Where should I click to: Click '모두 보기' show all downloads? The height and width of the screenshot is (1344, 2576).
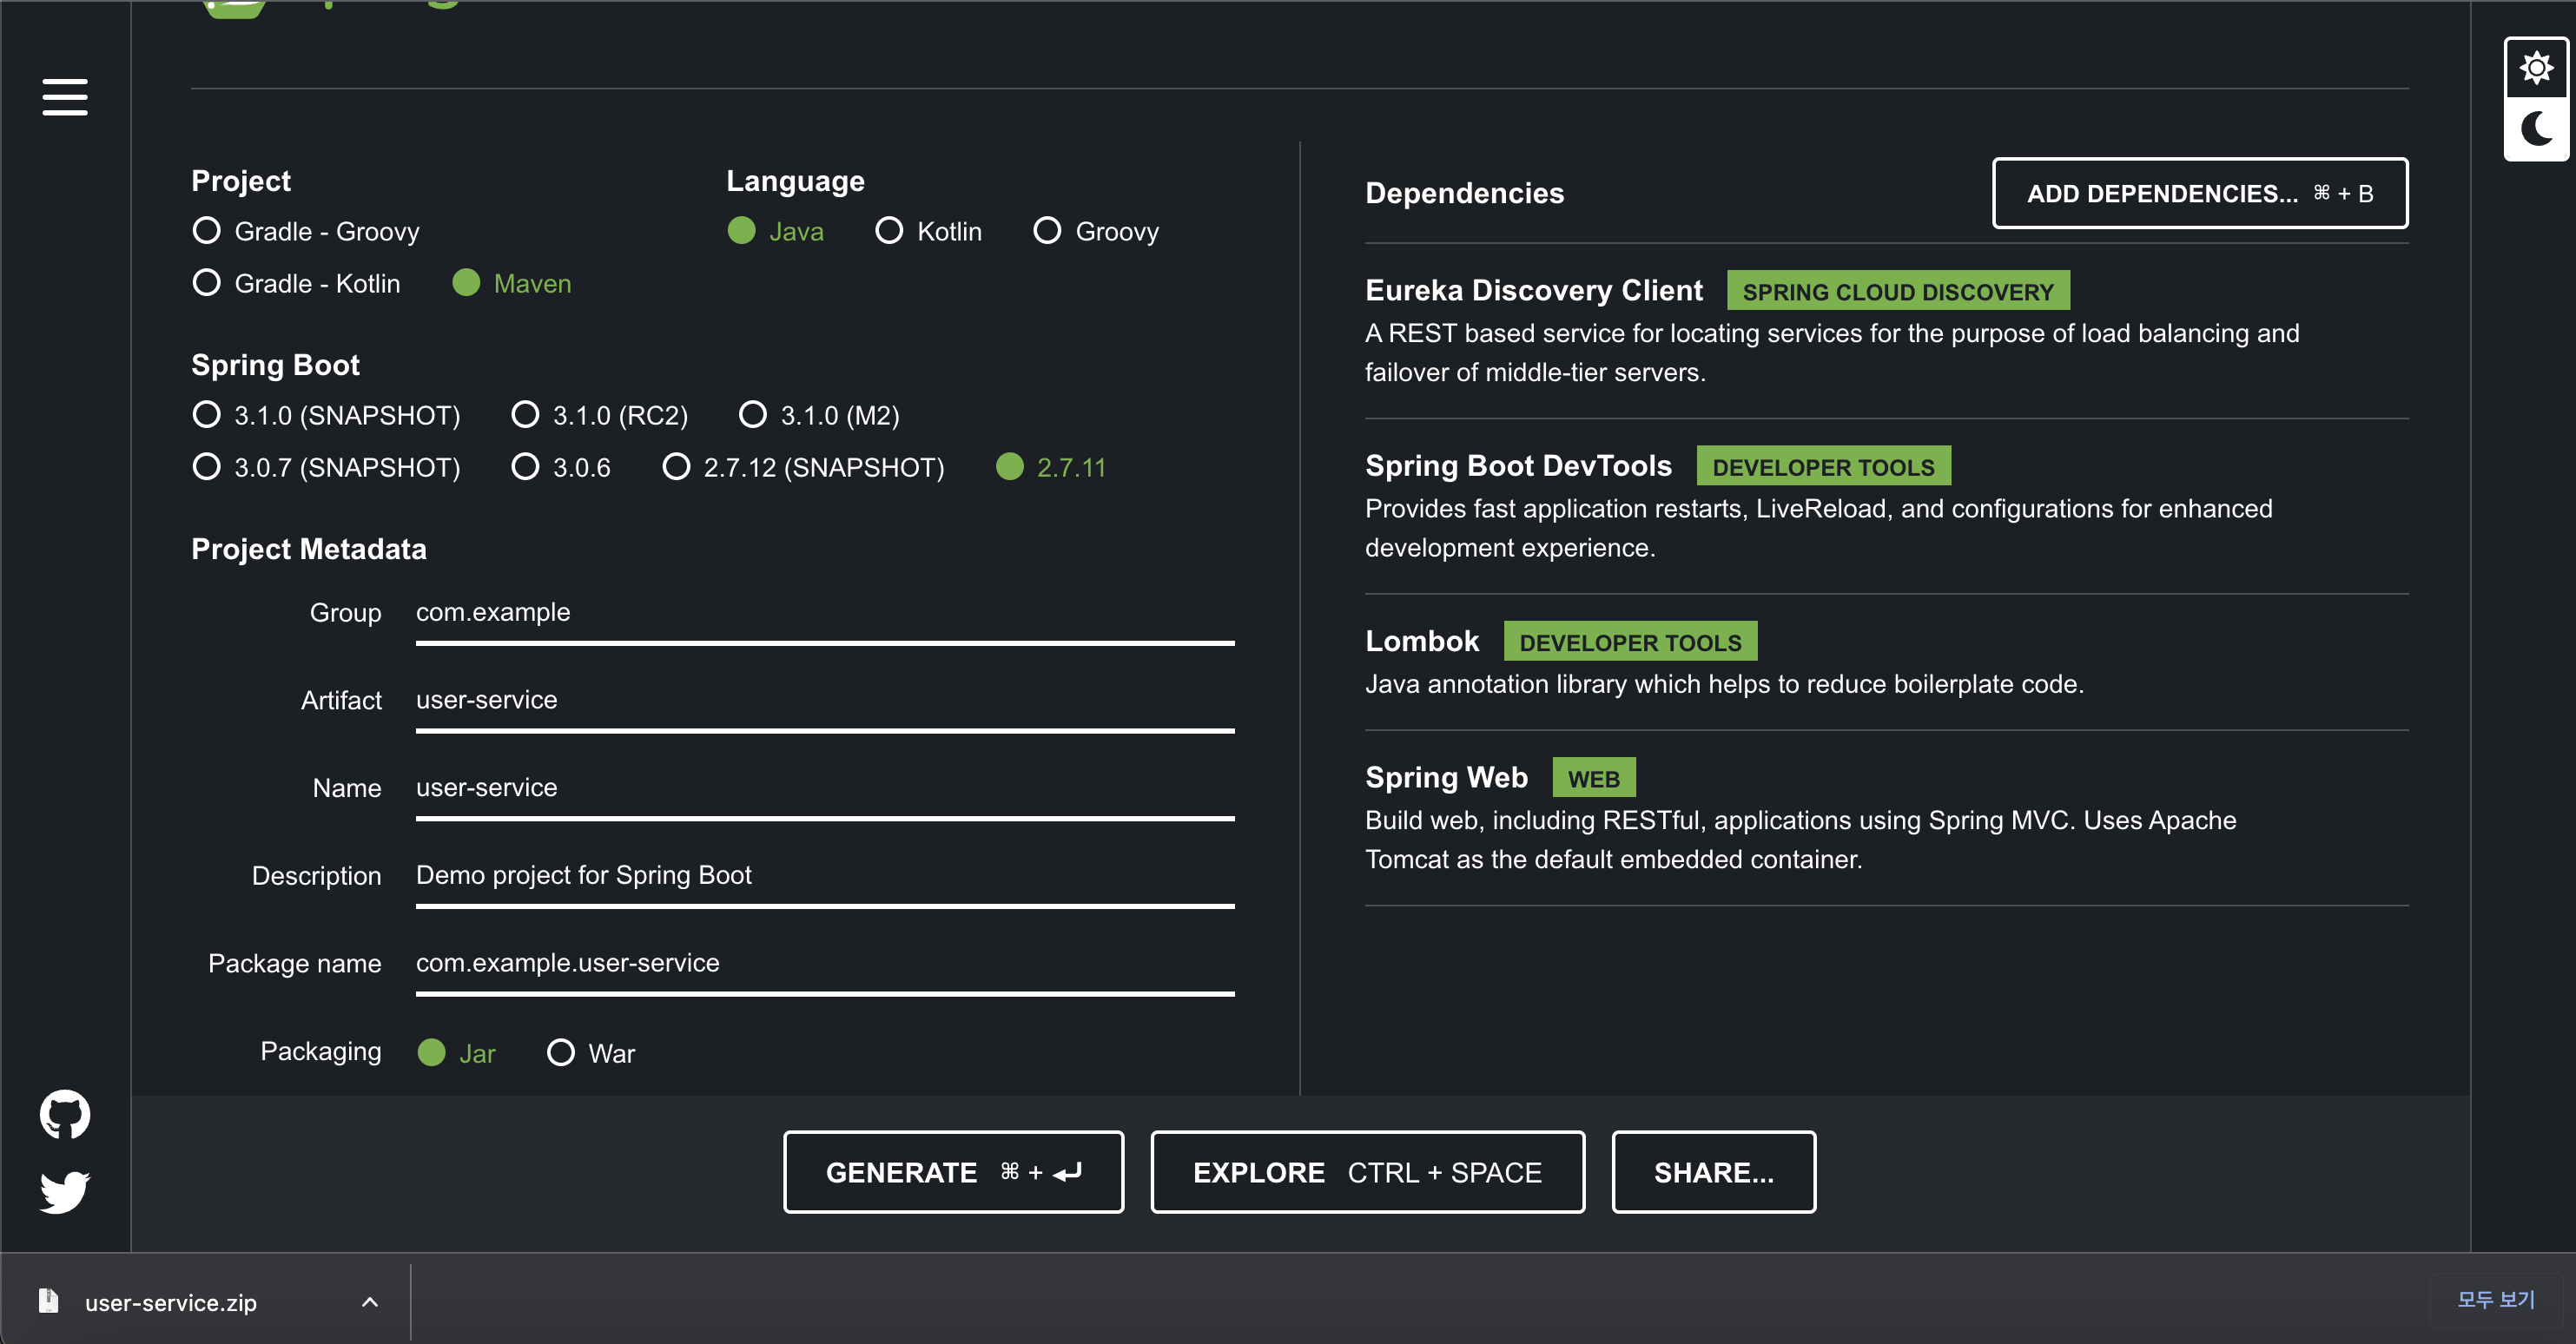pos(2496,1300)
